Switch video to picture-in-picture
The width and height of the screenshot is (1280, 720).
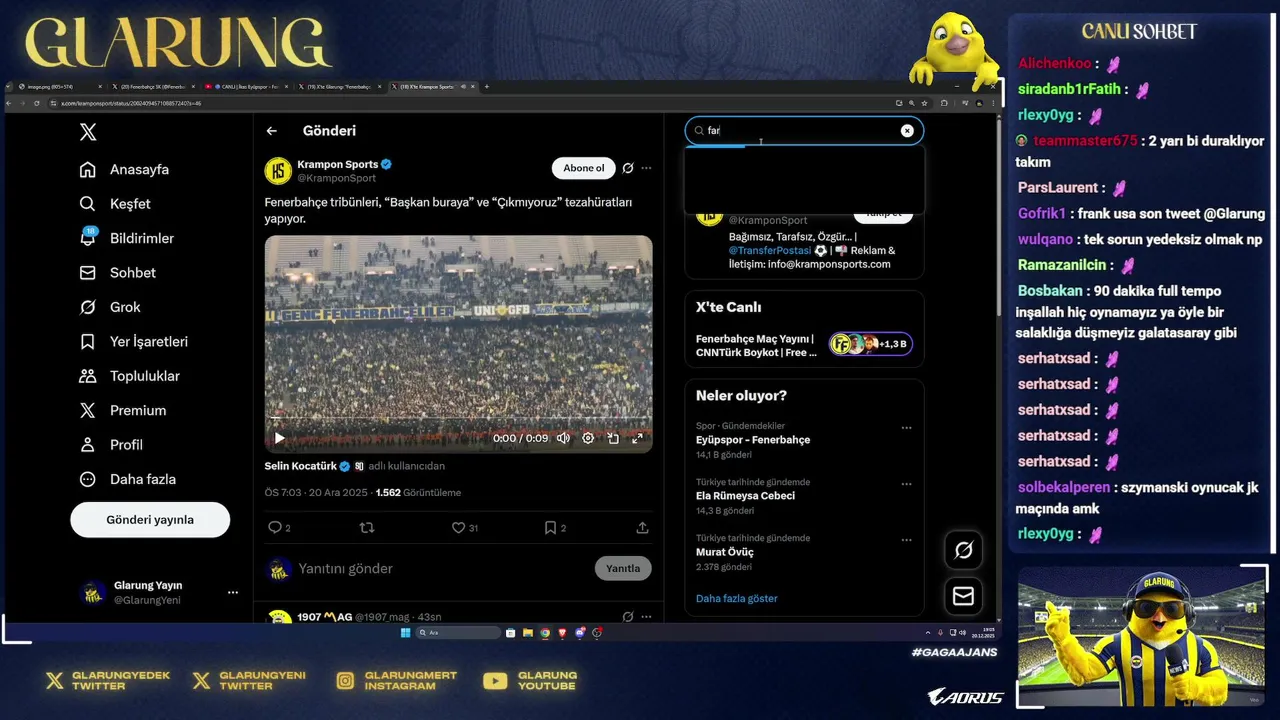pyautogui.click(x=613, y=438)
